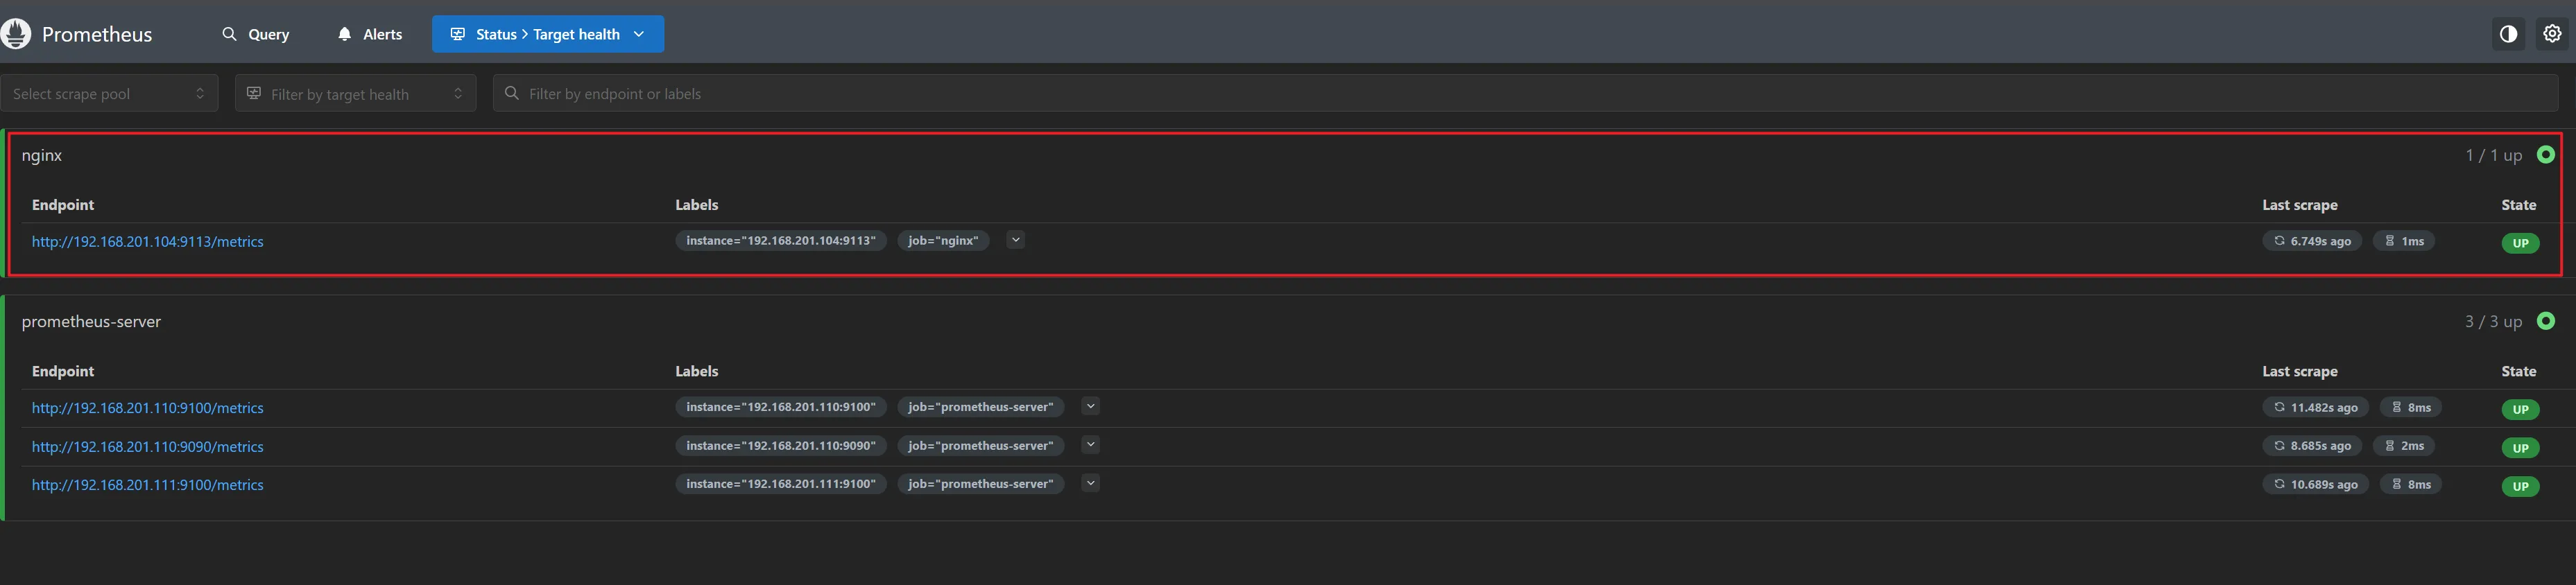Click the 6.749s ago last scrape badge
The image size is (2576, 585).
(2312, 241)
